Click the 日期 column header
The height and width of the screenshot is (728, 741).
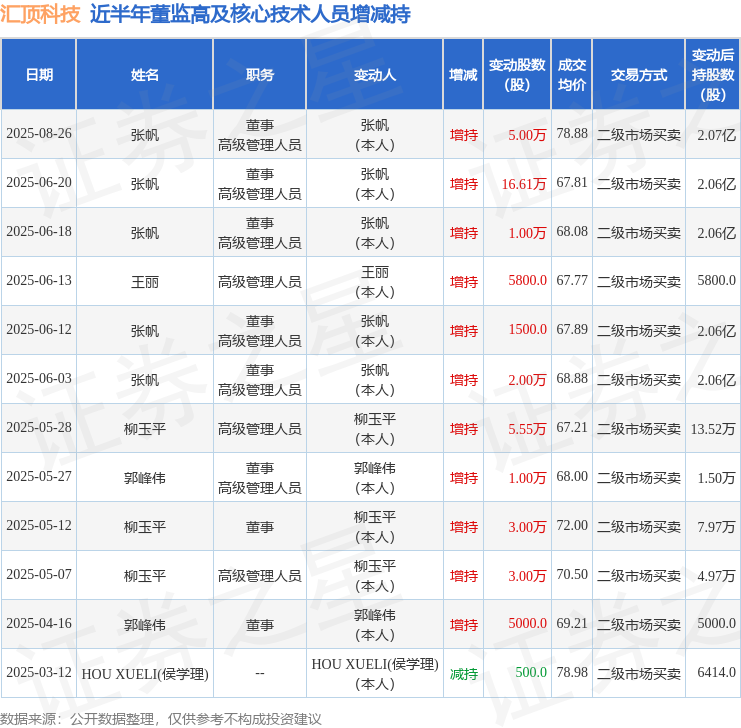click(x=39, y=75)
